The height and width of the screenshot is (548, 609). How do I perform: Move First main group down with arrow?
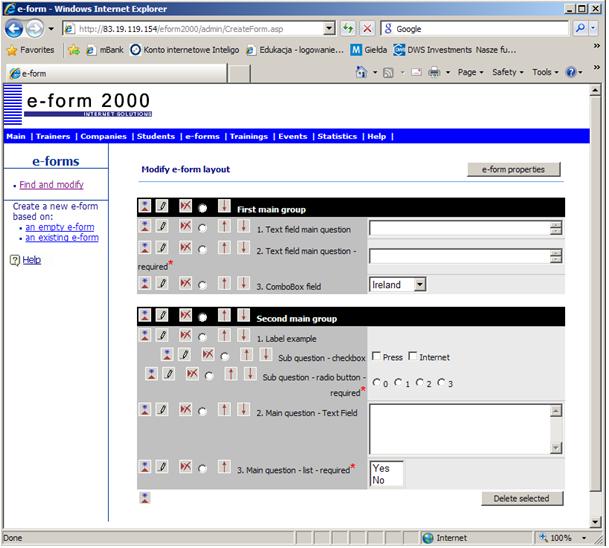pyautogui.click(x=224, y=206)
